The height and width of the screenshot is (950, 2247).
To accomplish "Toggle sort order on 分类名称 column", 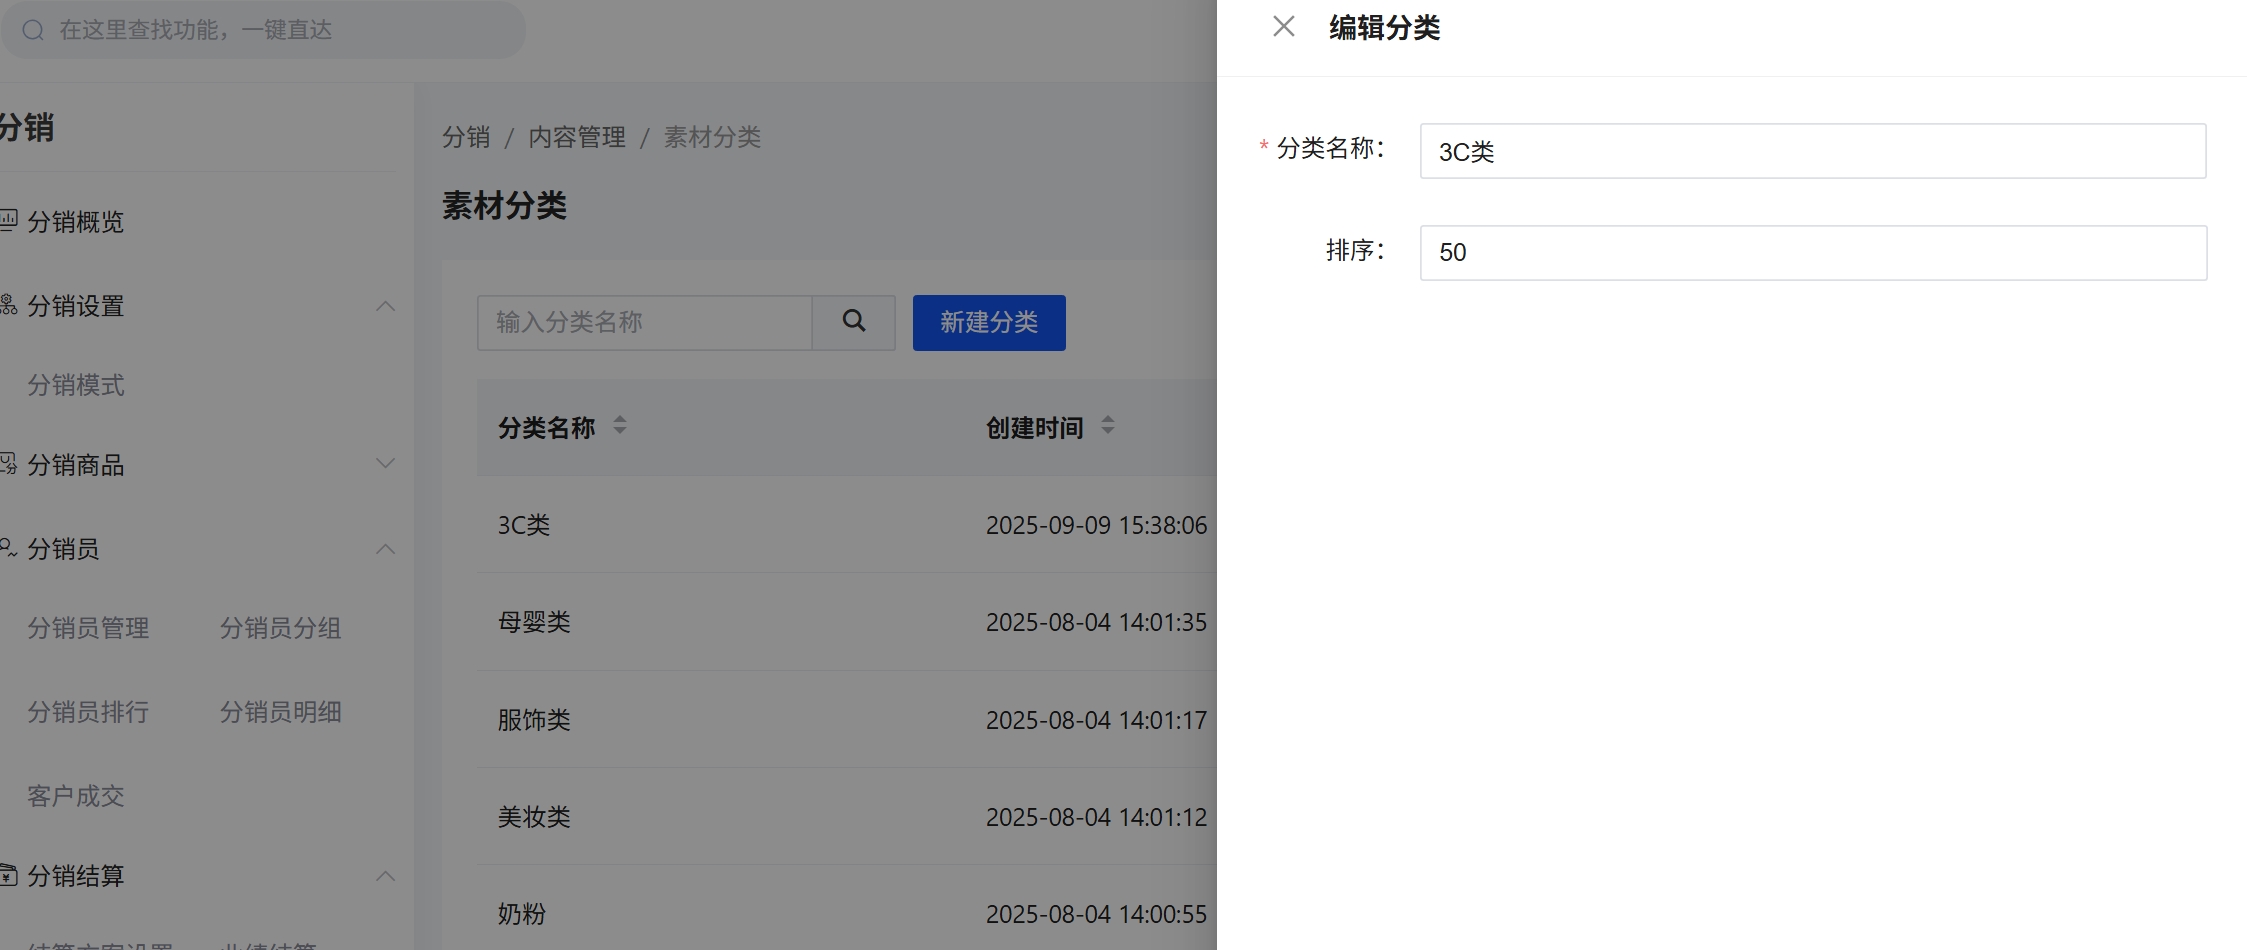I will pos(619,426).
